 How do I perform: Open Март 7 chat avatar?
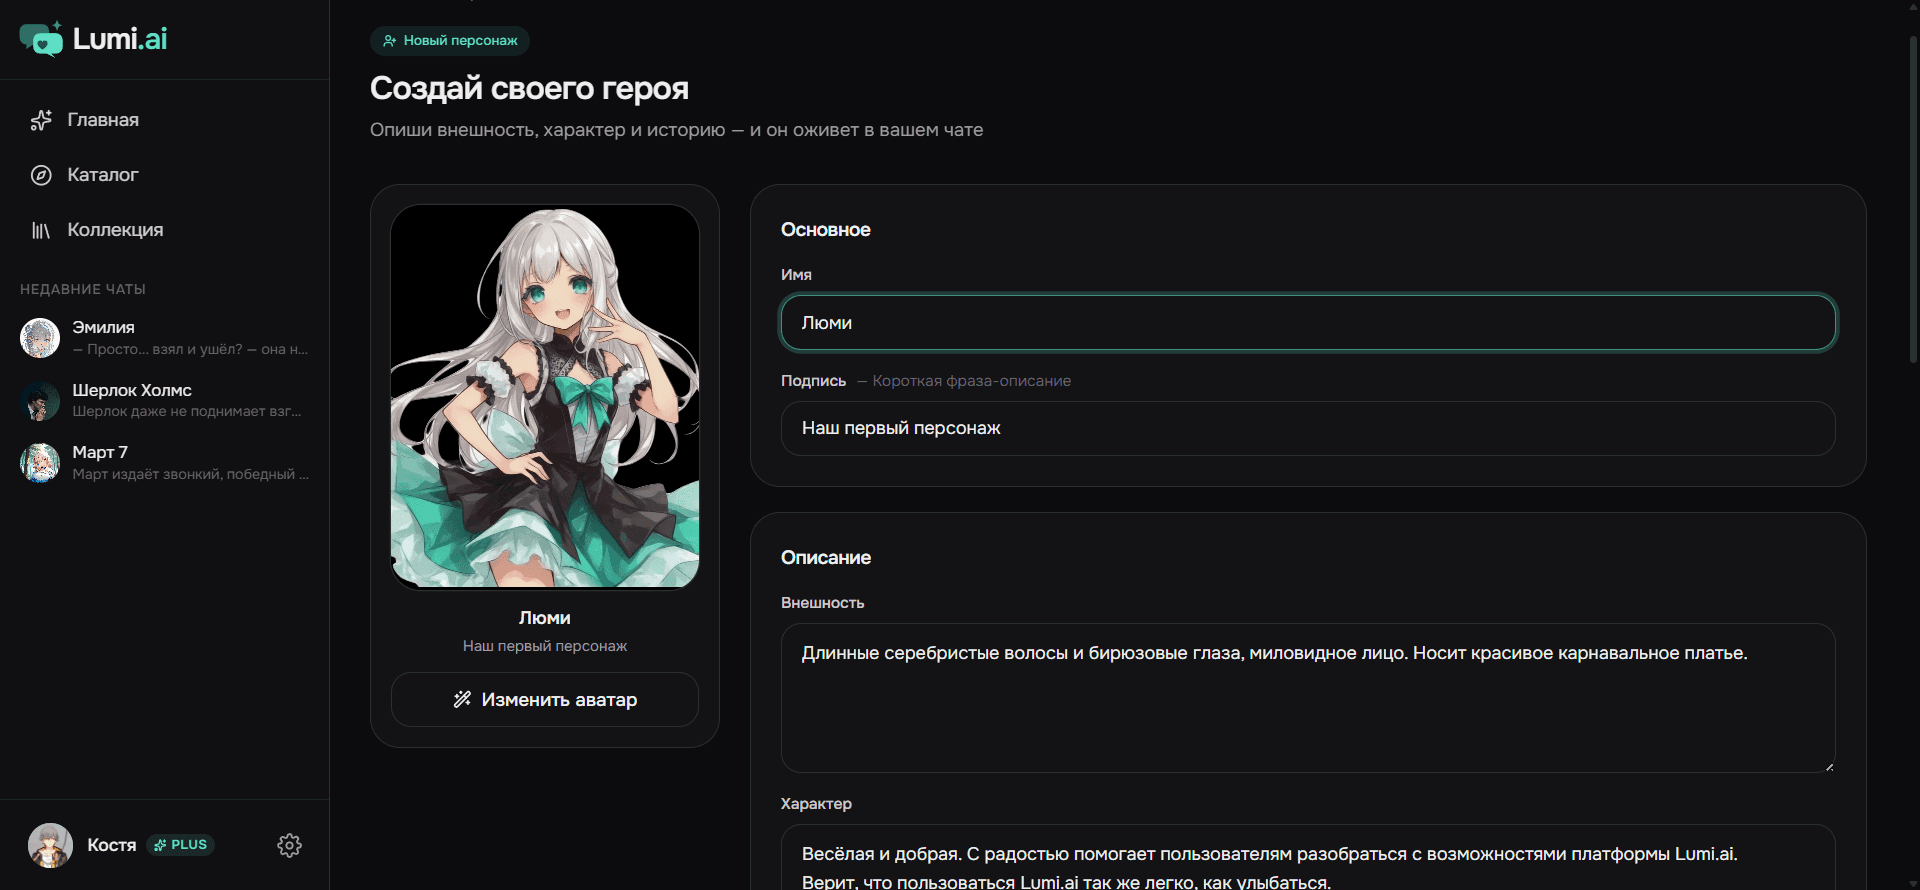[40, 463]
